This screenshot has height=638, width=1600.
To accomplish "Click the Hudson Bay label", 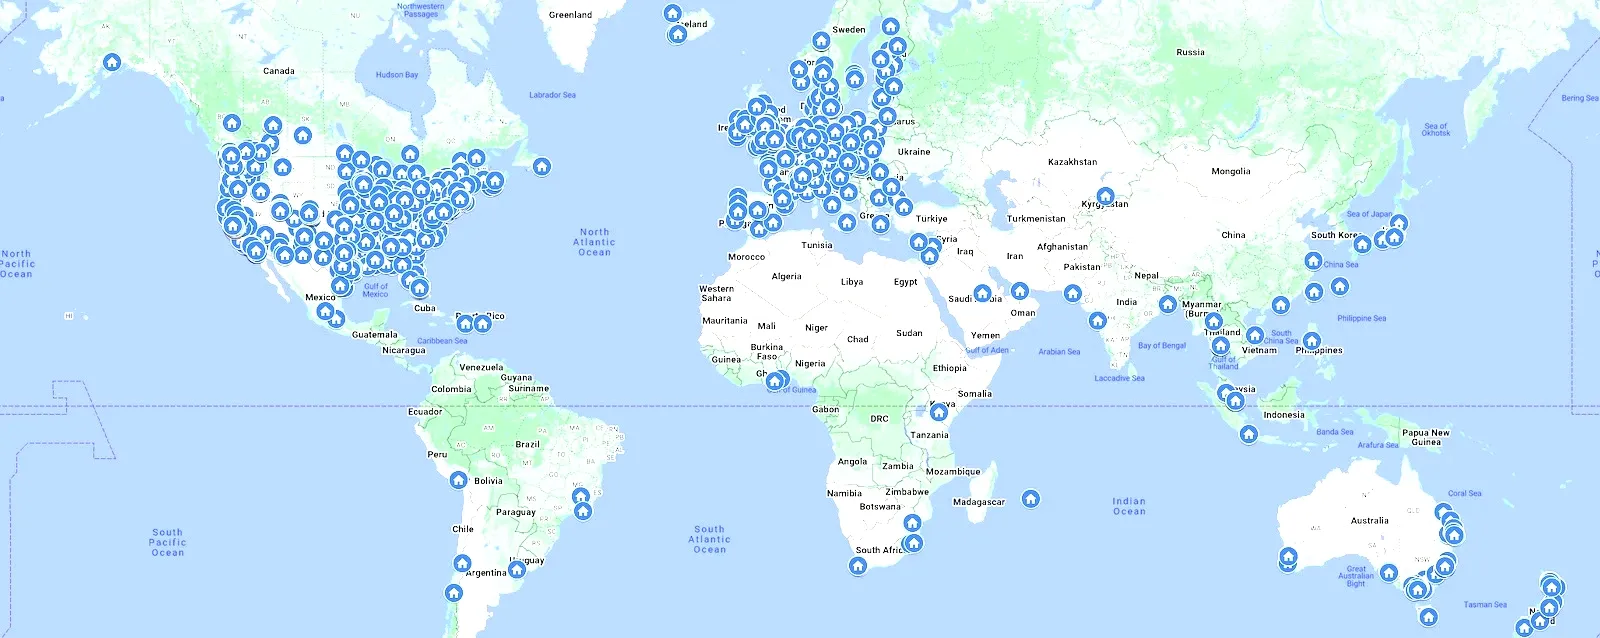I will click(397, 75).
